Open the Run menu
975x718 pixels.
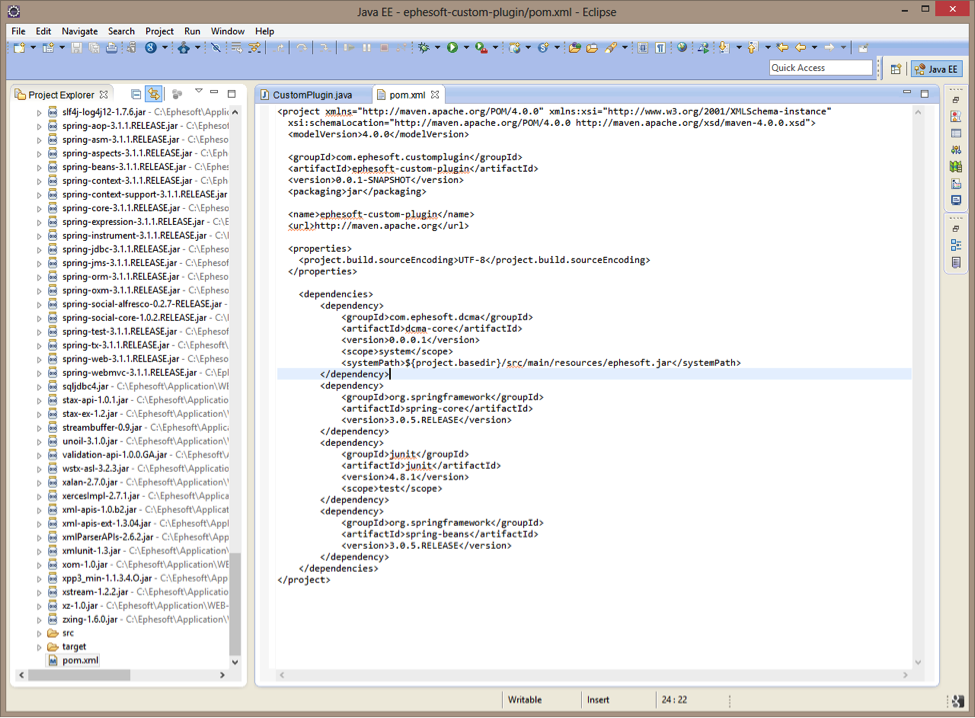(x=192, y=31)
